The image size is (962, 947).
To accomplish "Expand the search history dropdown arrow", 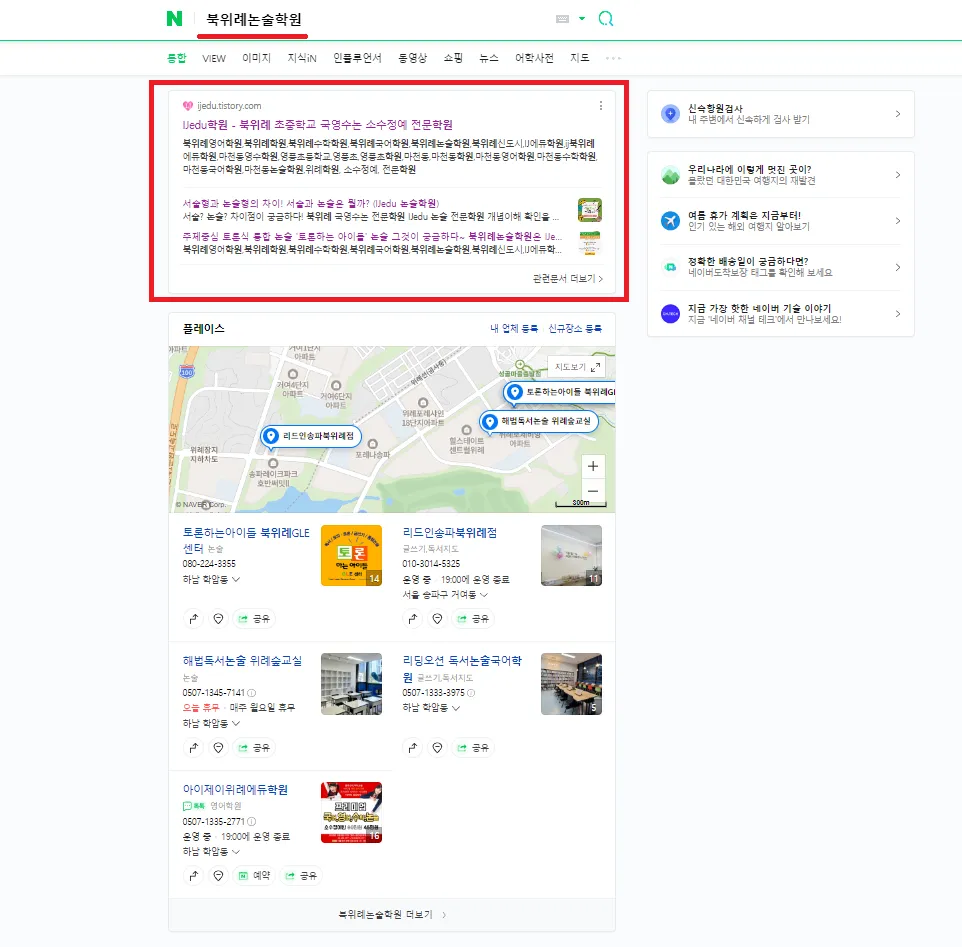I will tap(582, 18).
